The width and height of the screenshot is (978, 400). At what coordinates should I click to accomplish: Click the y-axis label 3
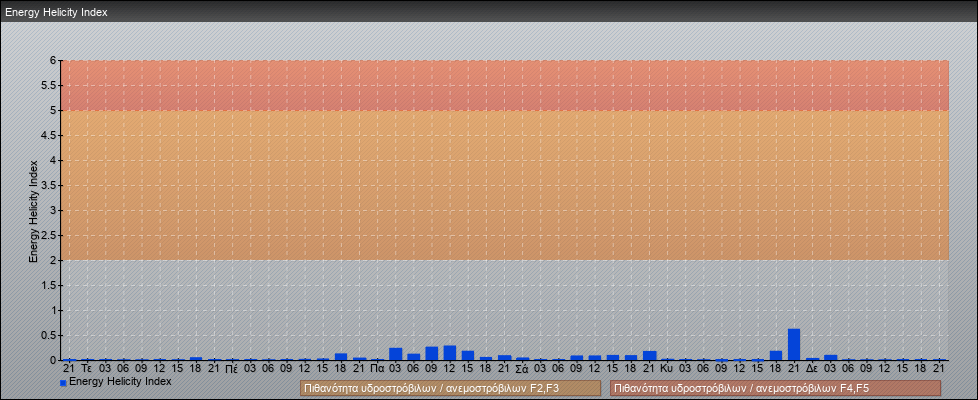[x=53, y=210]
